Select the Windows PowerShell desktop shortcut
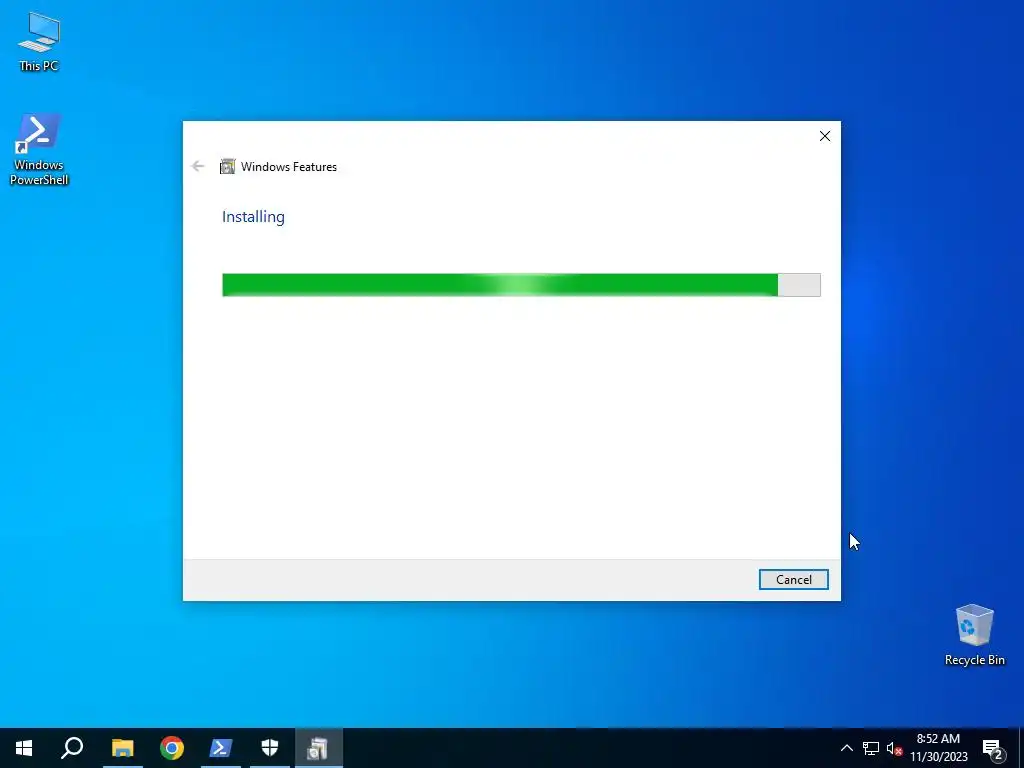This screenshot has width=1024, height=768. 39,150
